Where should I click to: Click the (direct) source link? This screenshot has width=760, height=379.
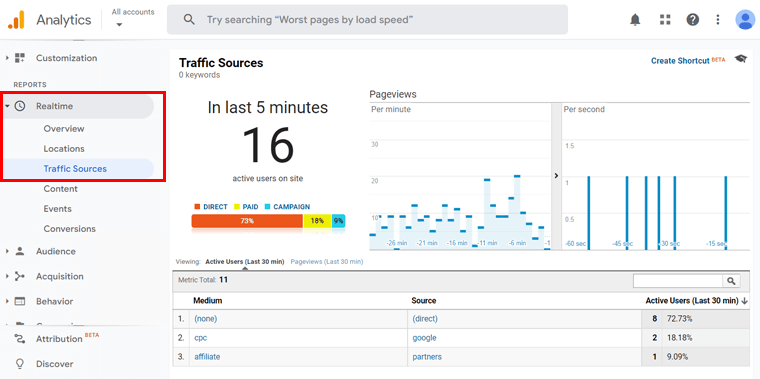tap(425, 319)
